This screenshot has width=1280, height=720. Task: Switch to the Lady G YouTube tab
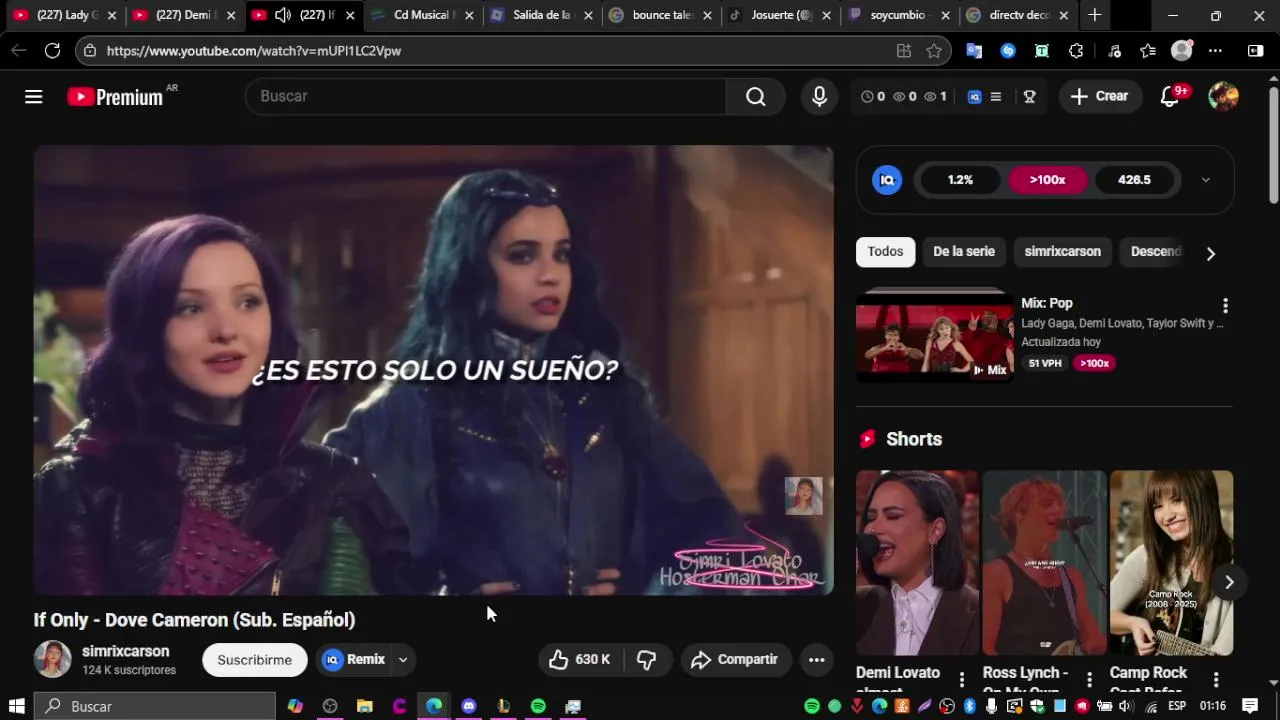pyautogui.click(x=64, y=15)
